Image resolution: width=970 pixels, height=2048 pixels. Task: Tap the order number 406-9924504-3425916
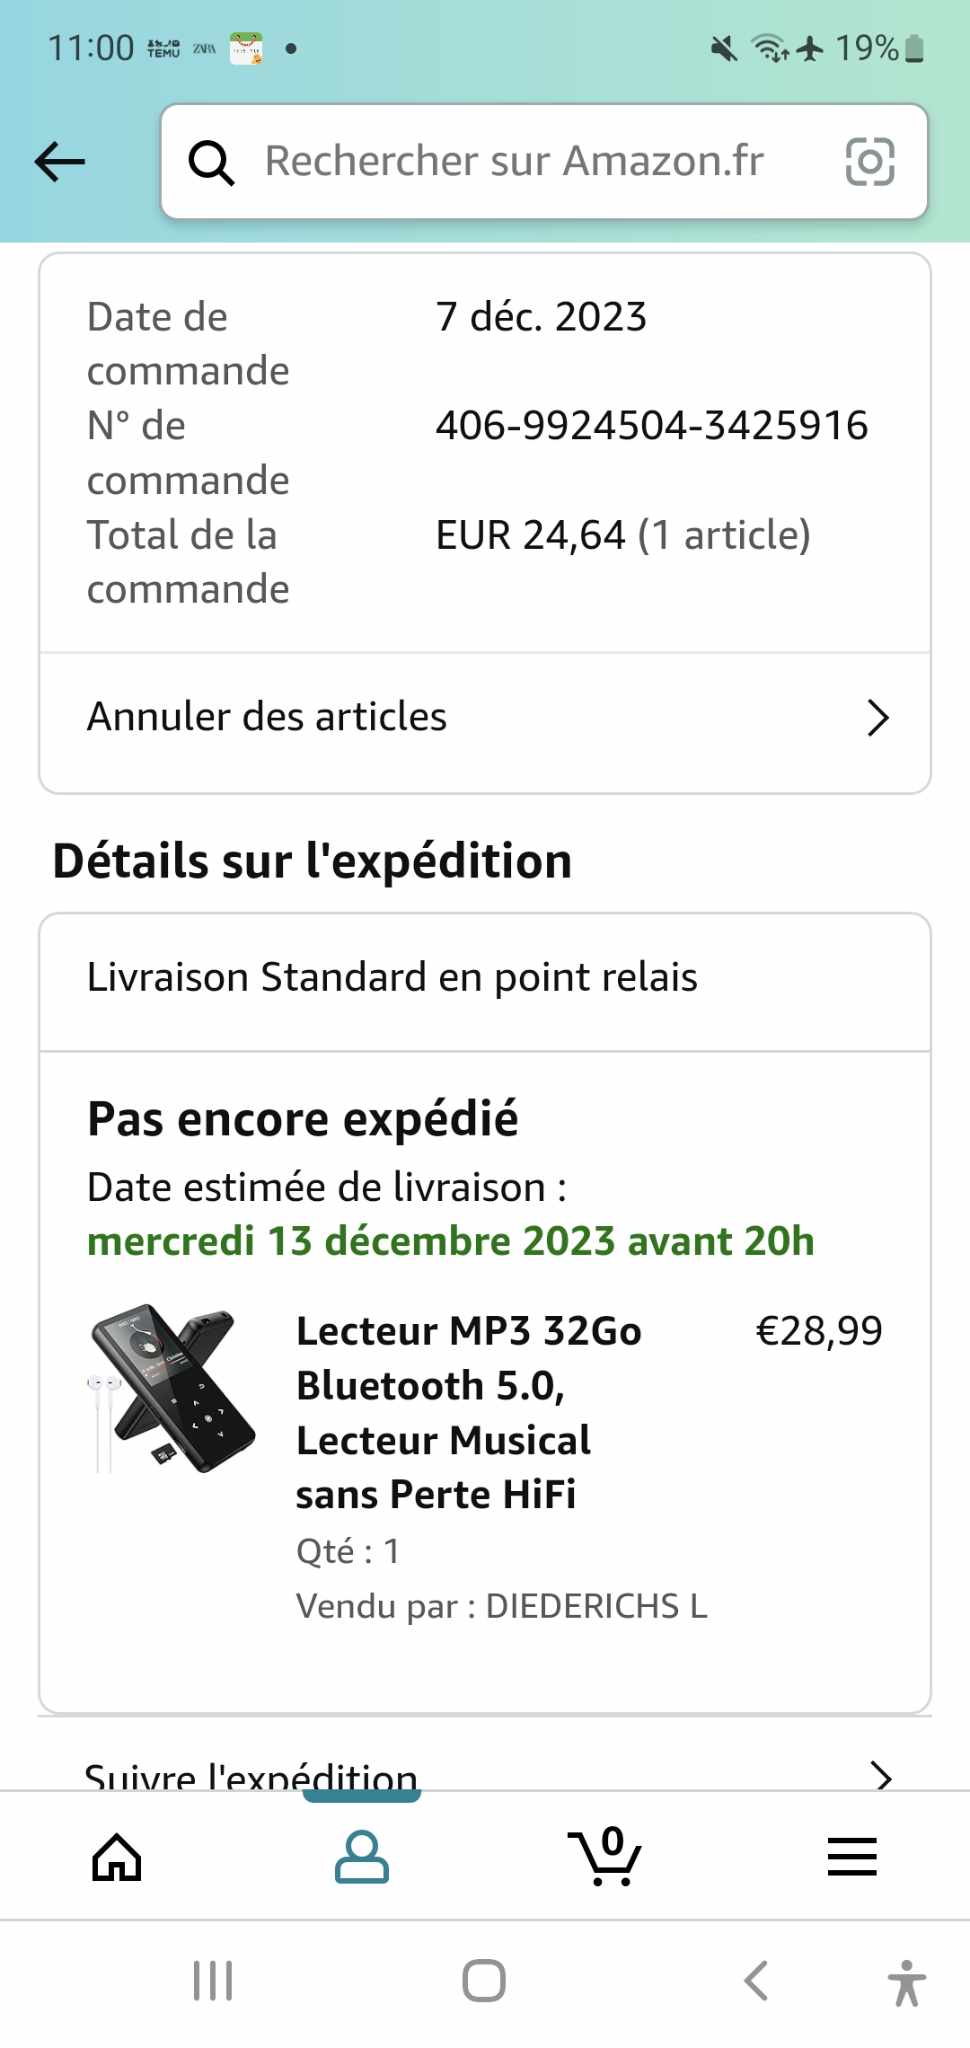pyautogui.click(x=651, y=426)
